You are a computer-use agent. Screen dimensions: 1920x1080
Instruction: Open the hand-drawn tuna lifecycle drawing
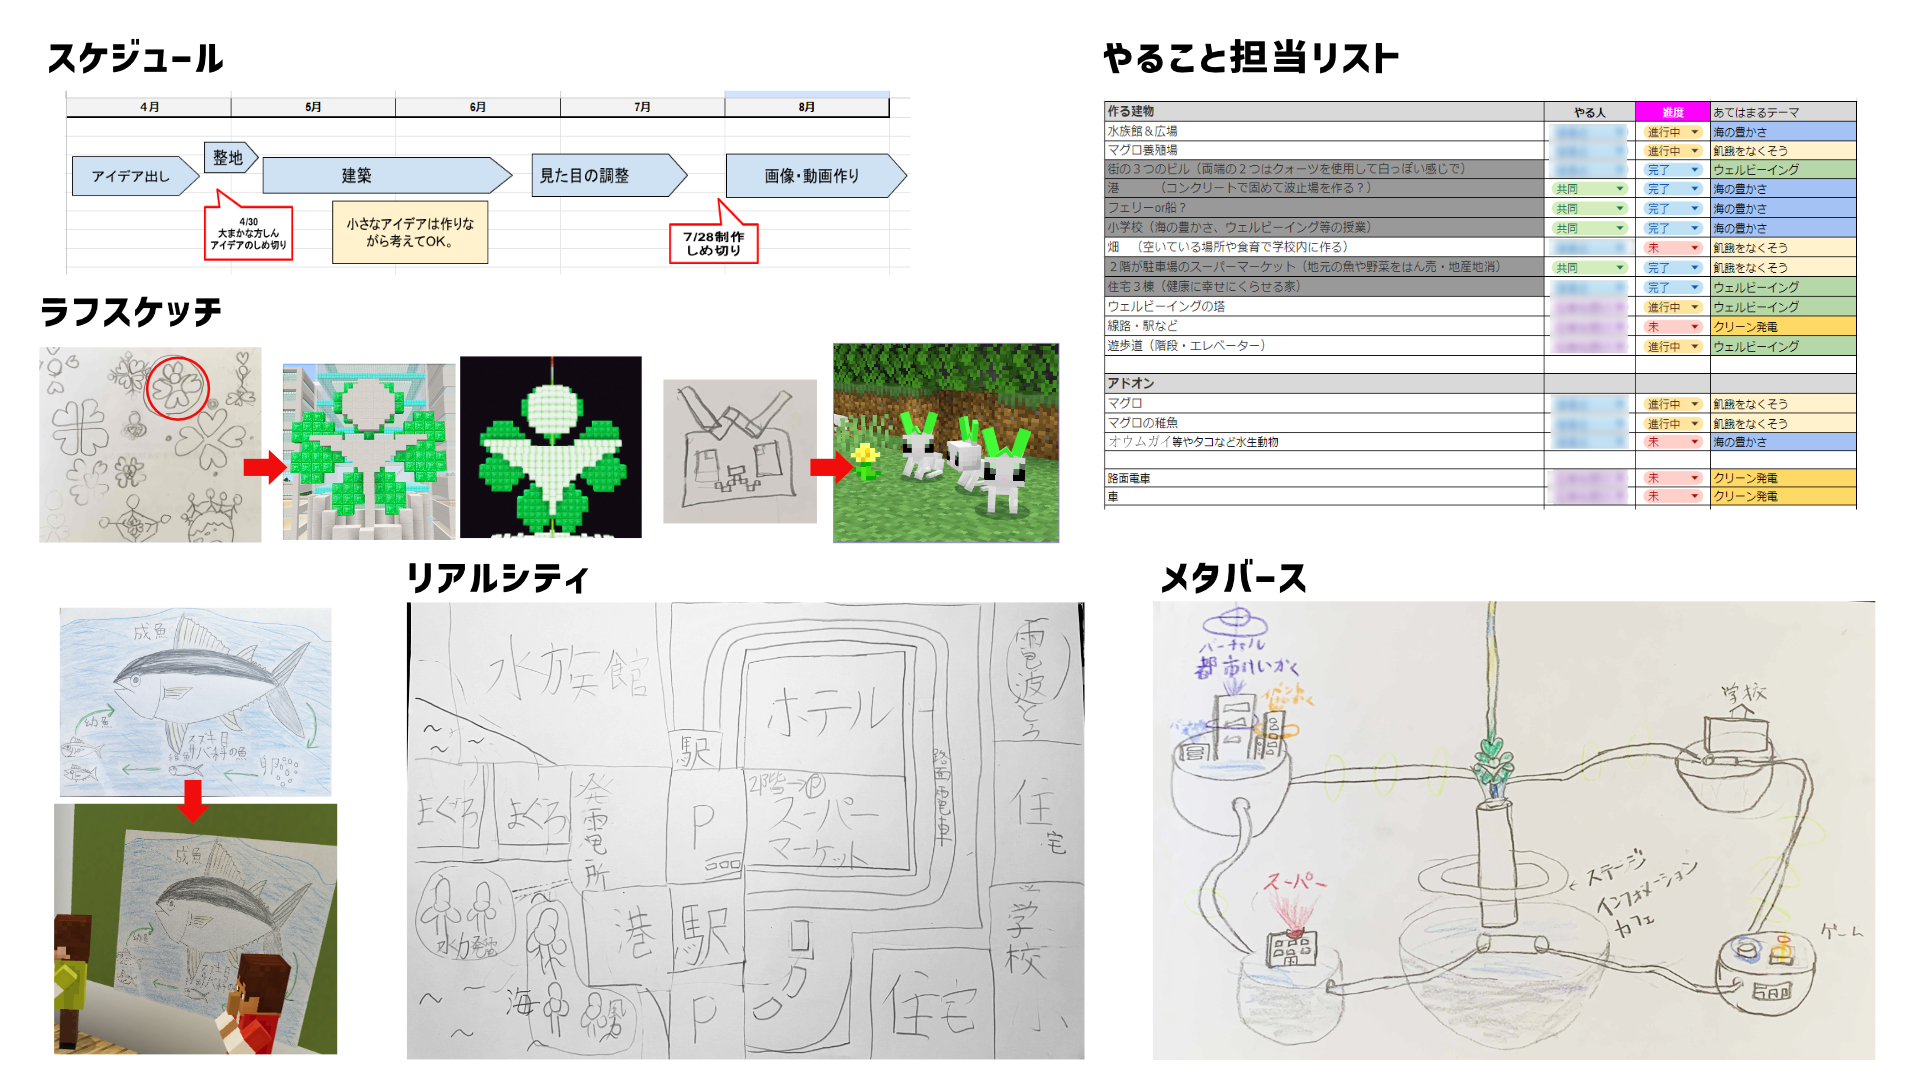pos(195,702)
